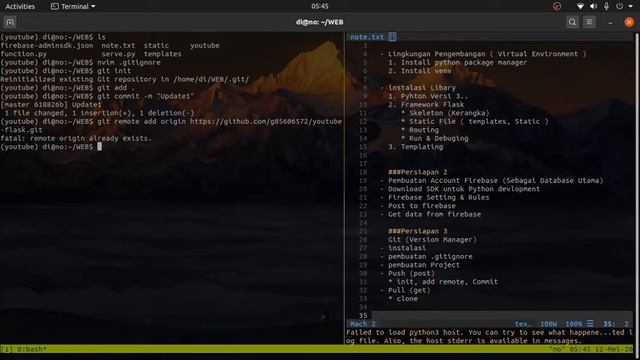Open a new terminal tab button
The height and width of the screenshot is (360, 640).
[10, 22]
